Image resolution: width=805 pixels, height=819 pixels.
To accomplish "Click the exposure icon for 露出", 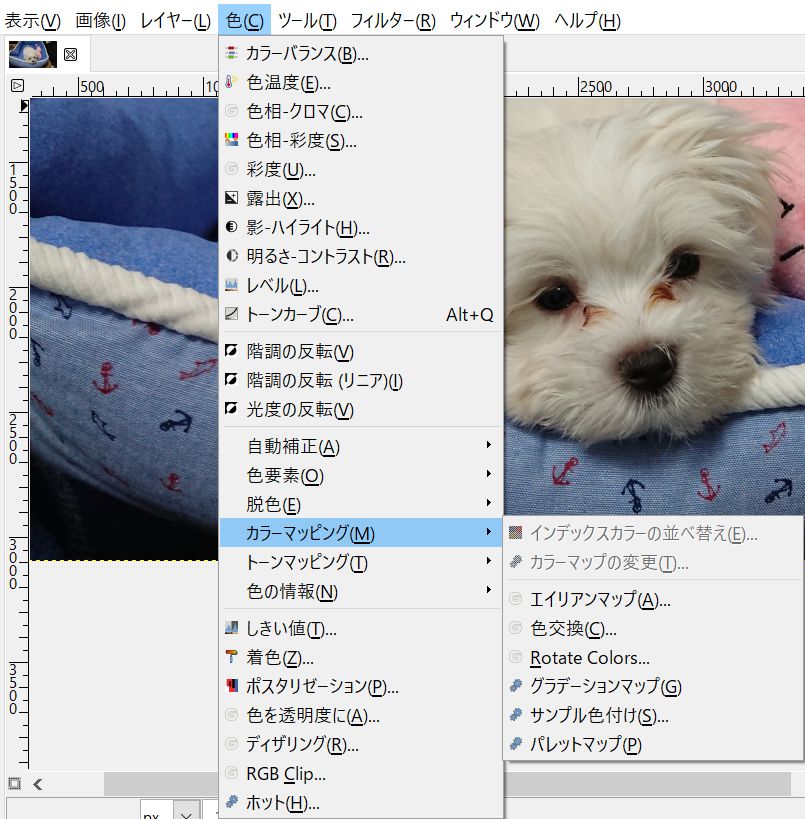I will [x=231, y=198].
